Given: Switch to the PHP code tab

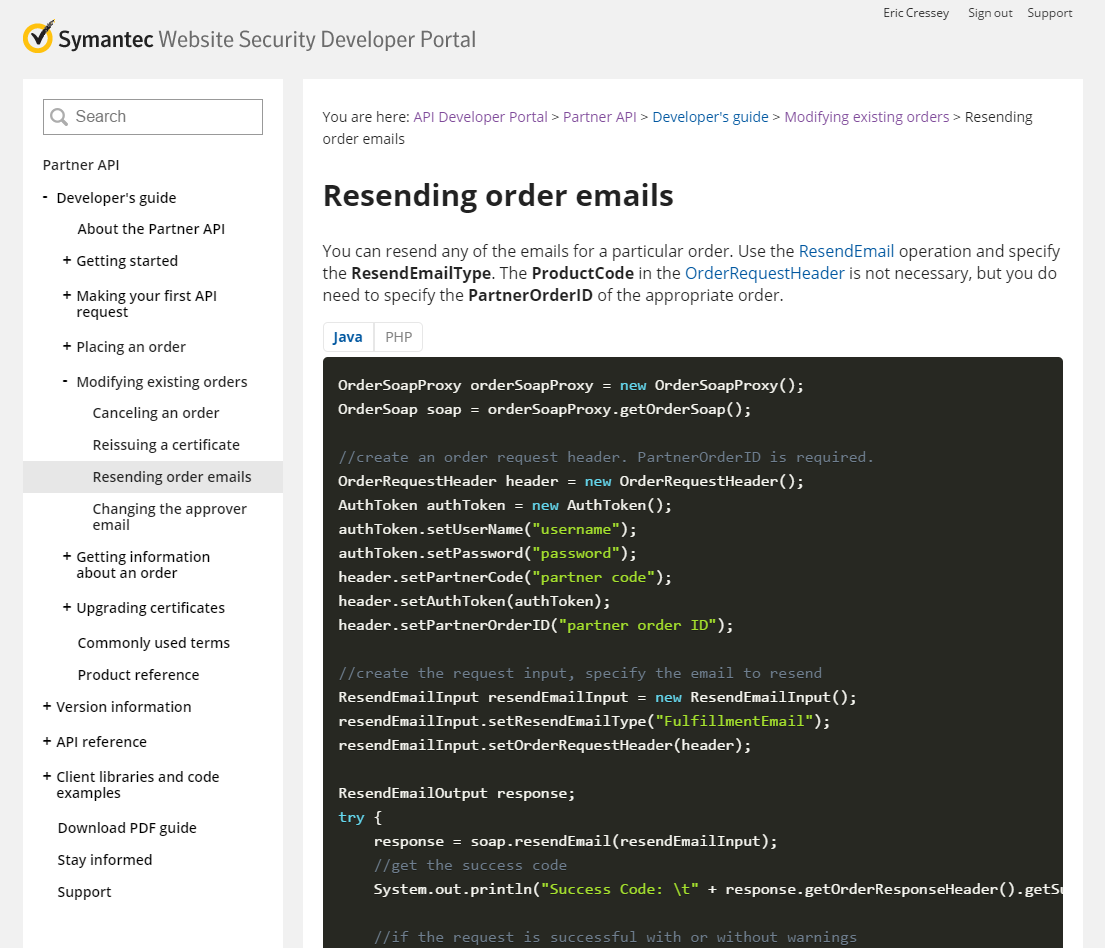Looking at the screenshot, I should click(x=399, y=337).
